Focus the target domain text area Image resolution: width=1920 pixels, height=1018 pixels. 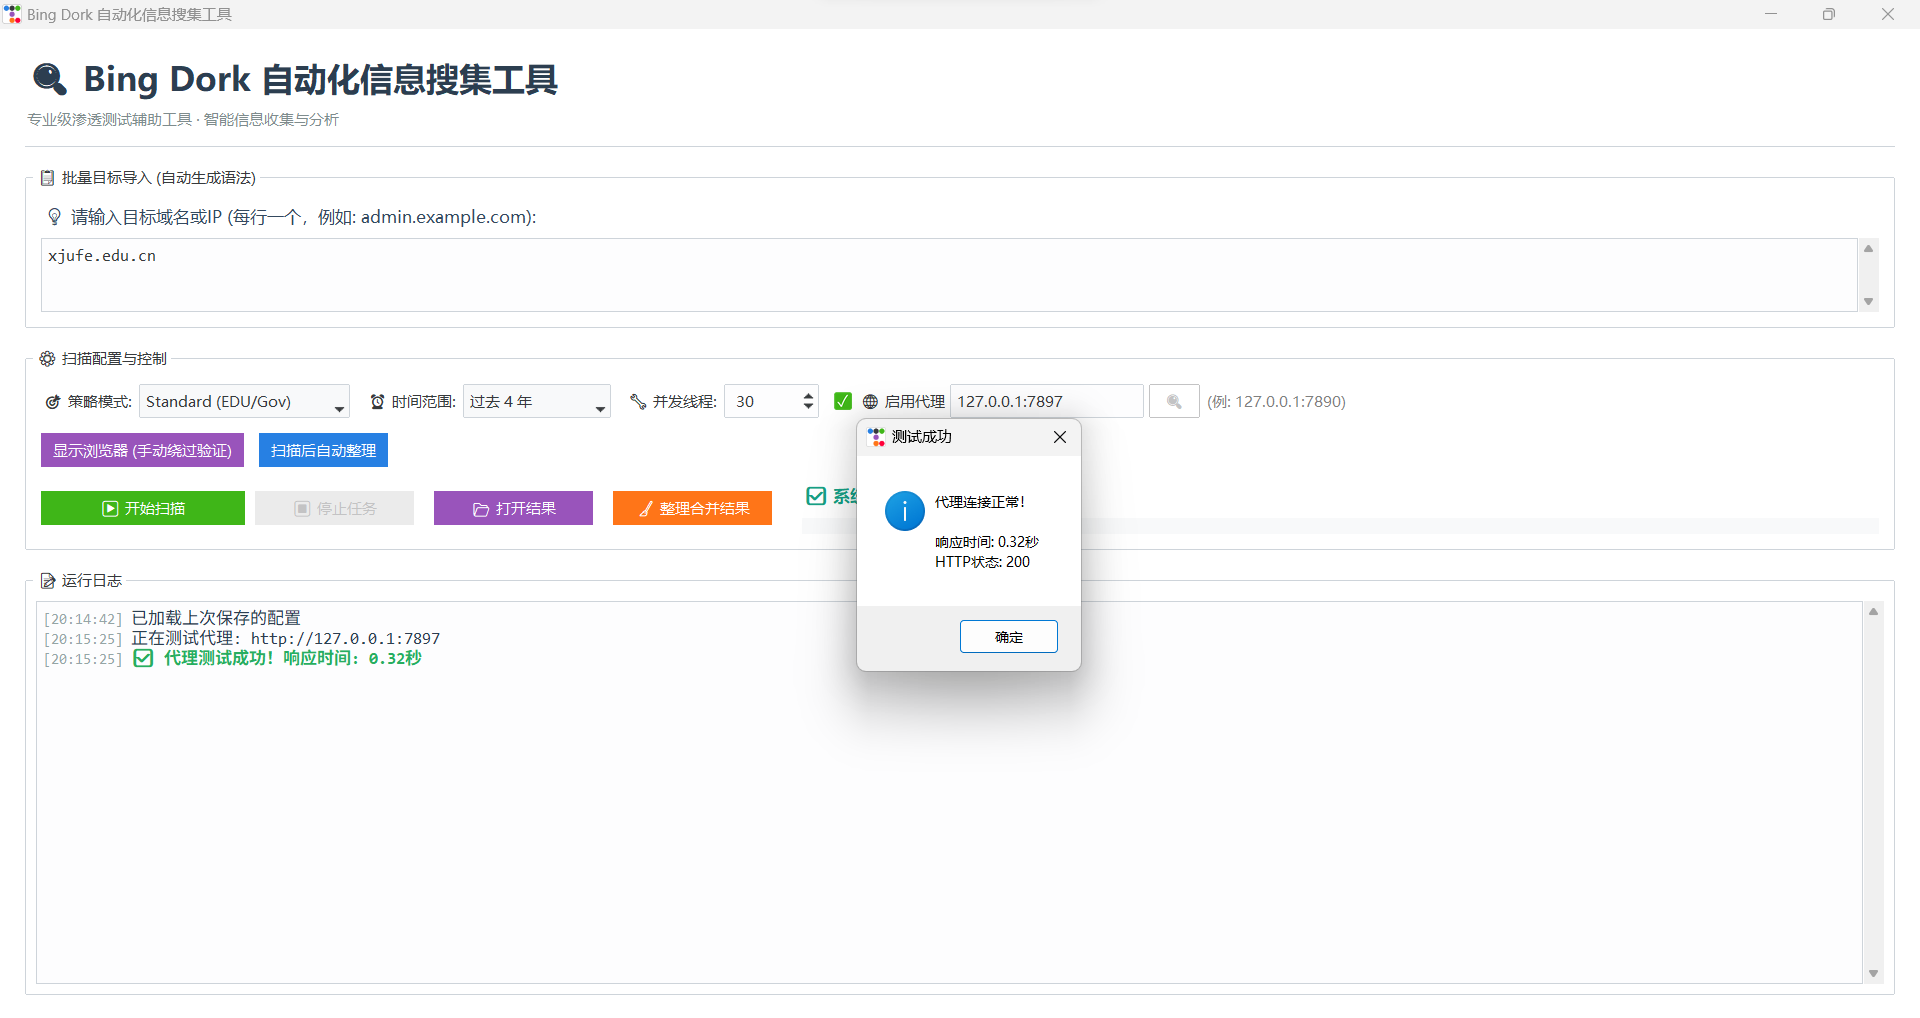pos(949,275)
